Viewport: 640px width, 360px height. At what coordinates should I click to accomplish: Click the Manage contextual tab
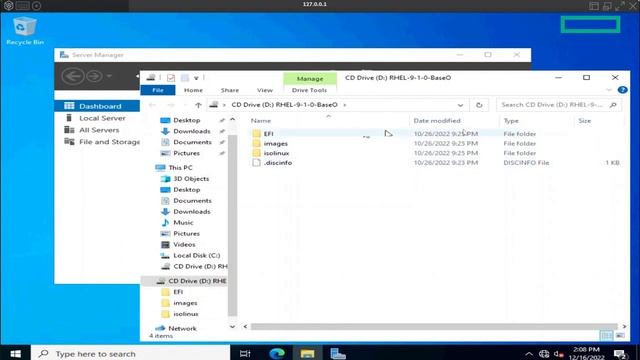coord(310,78)
